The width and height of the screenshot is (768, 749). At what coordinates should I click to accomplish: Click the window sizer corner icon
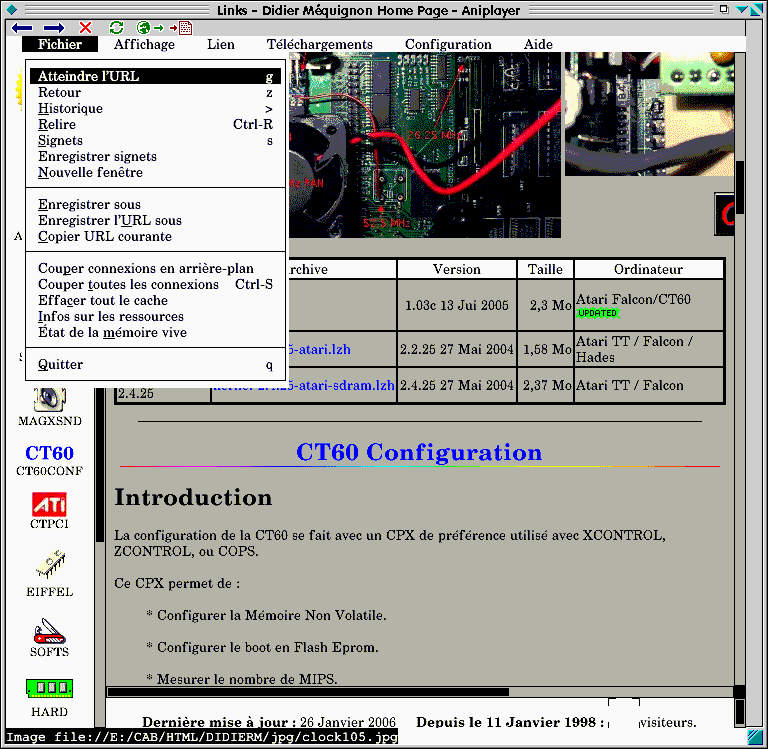click(x=754, y=735)
